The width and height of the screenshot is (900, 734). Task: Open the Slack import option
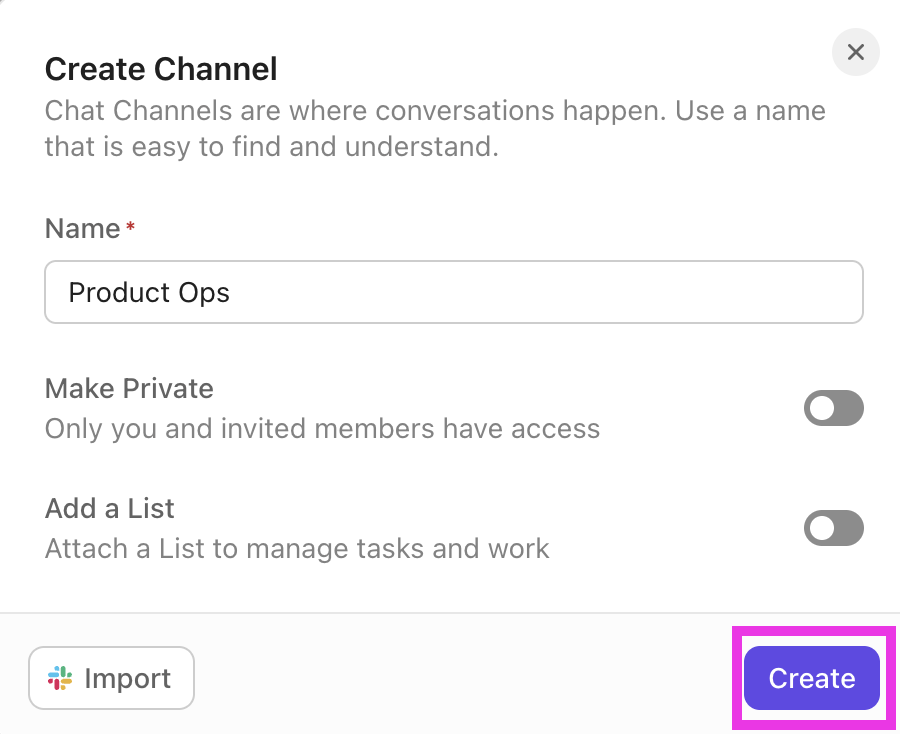pyautogui.click(x=111, y=678)
